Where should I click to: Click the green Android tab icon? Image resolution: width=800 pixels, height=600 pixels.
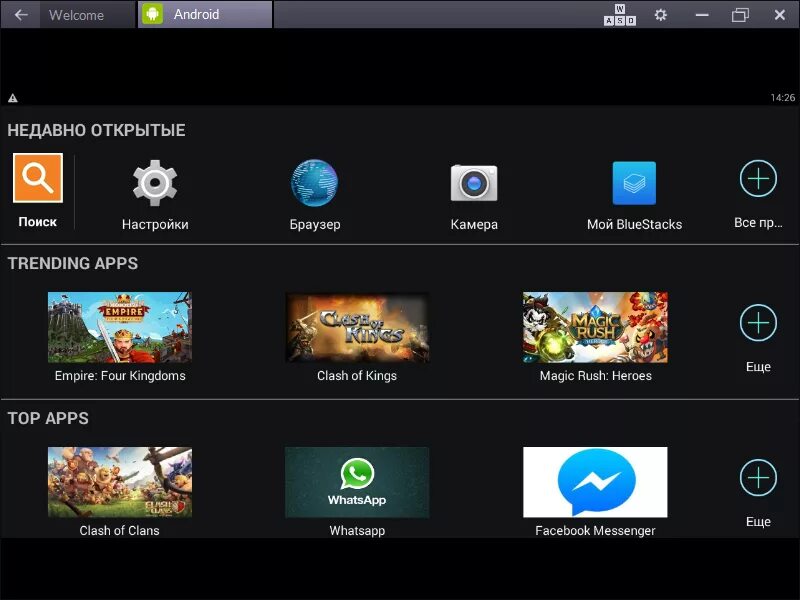point(152,14)
